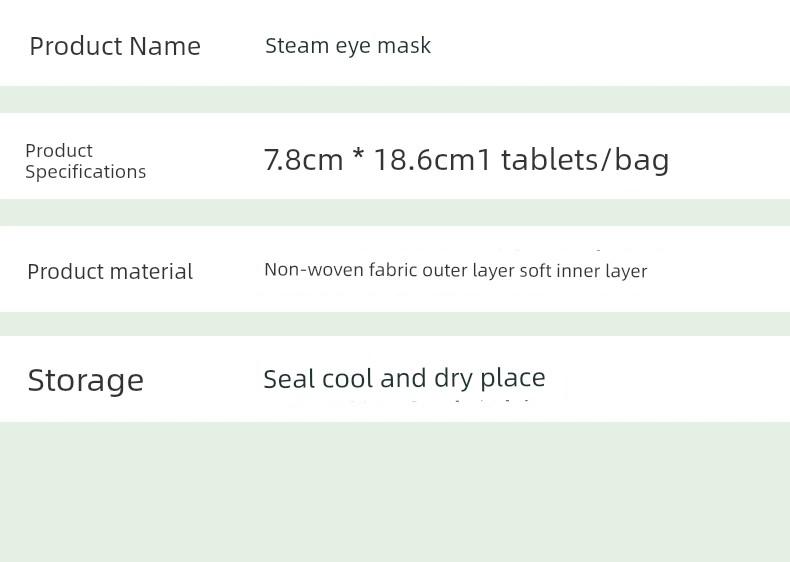Click the word "Seal" in the storage row
Screen dimensions: 790x562
[289, 378]
